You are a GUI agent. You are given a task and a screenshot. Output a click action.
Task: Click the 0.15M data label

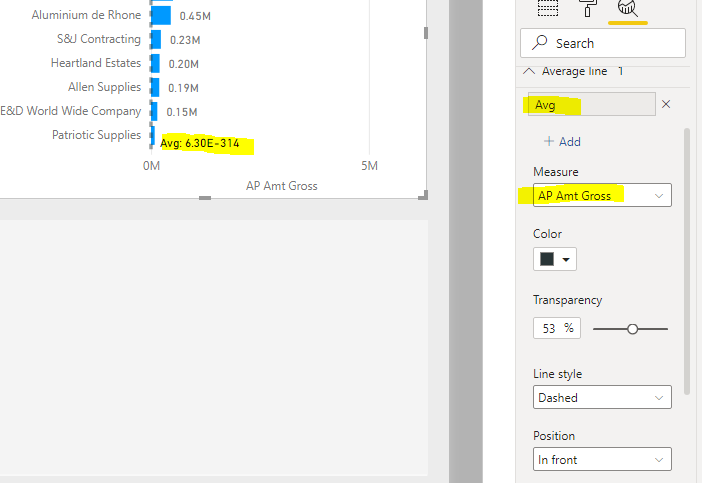pos(182,112)
